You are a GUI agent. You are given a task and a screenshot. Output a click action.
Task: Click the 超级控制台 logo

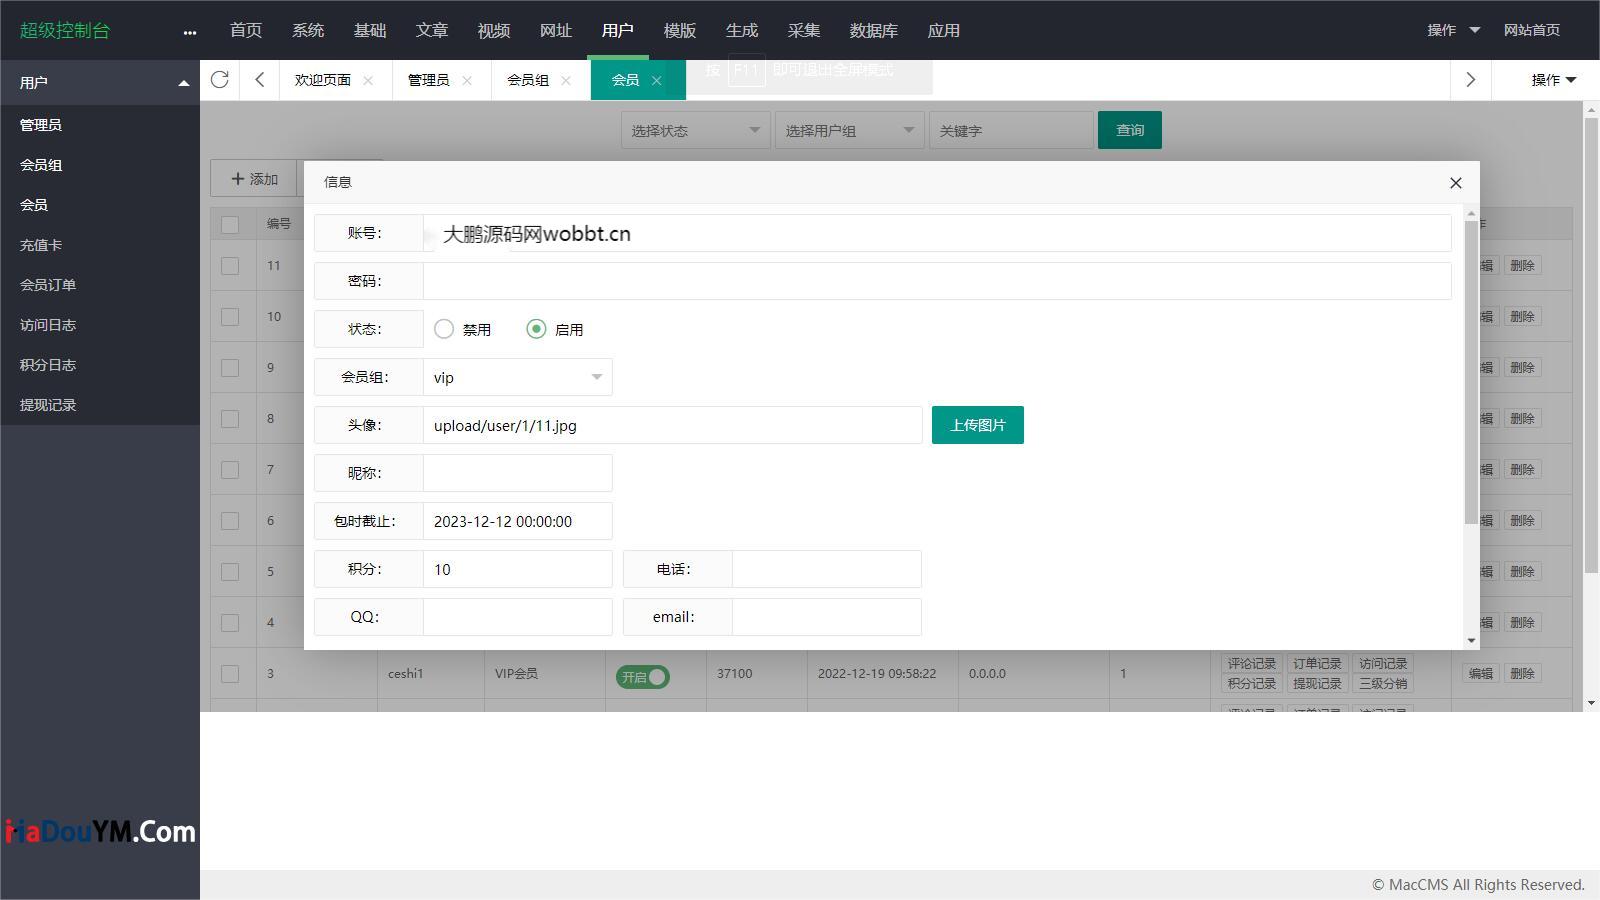(65, 30)
